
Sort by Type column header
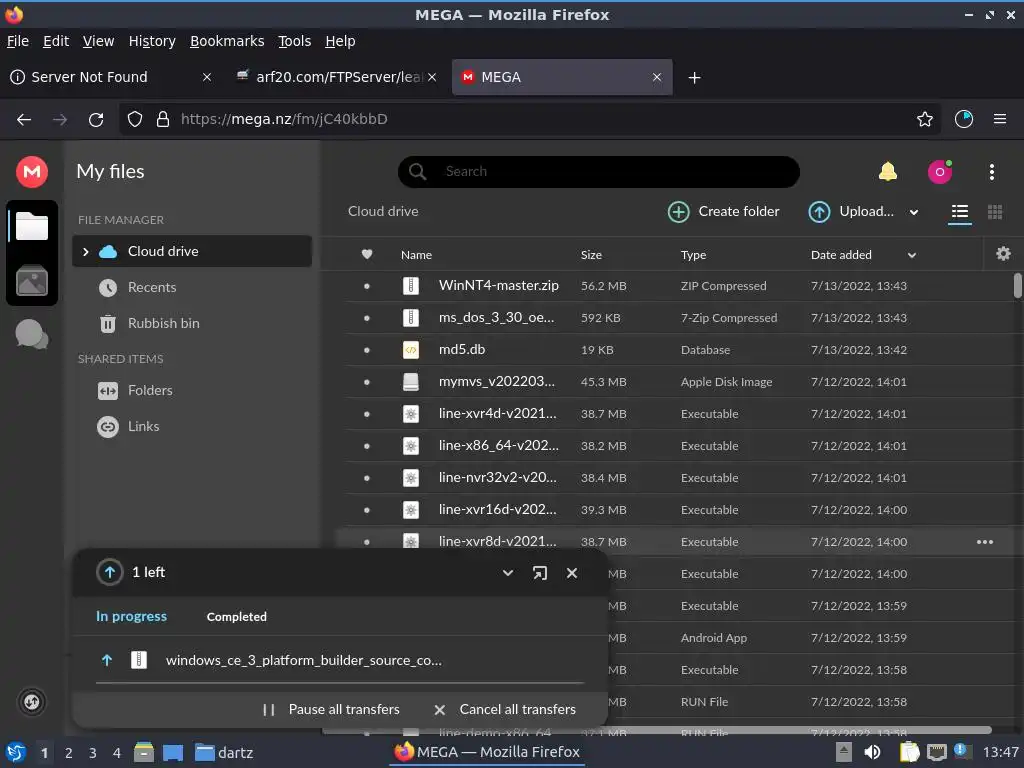tap(693, 255)
